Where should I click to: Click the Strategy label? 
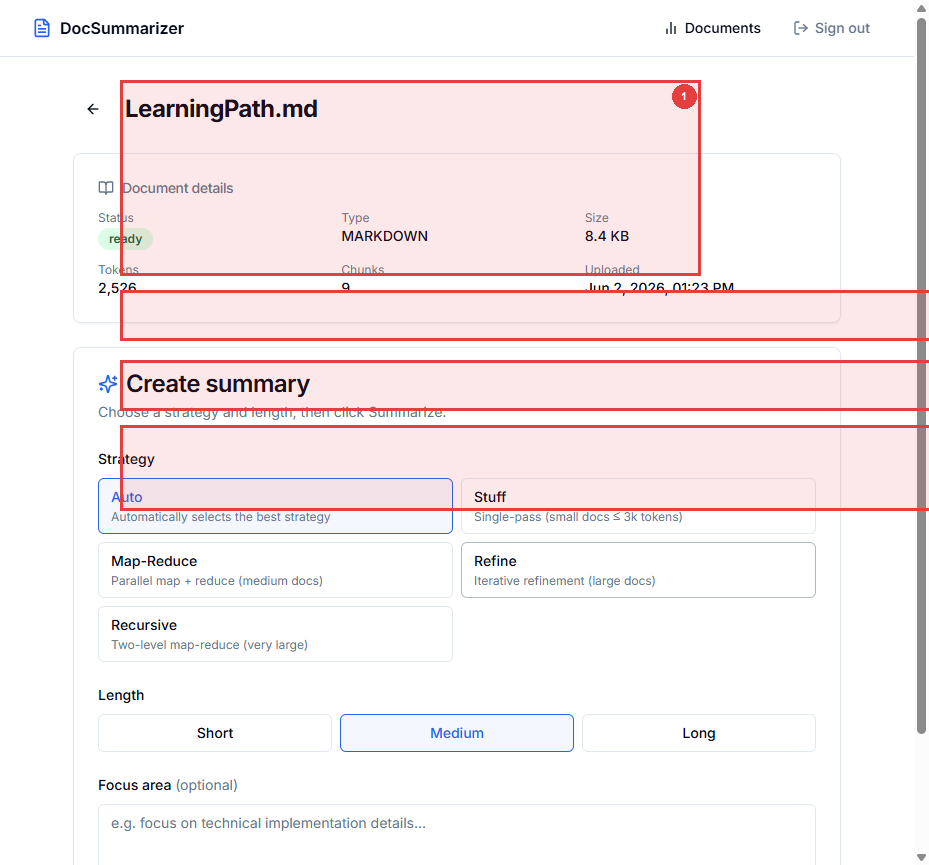126,459
